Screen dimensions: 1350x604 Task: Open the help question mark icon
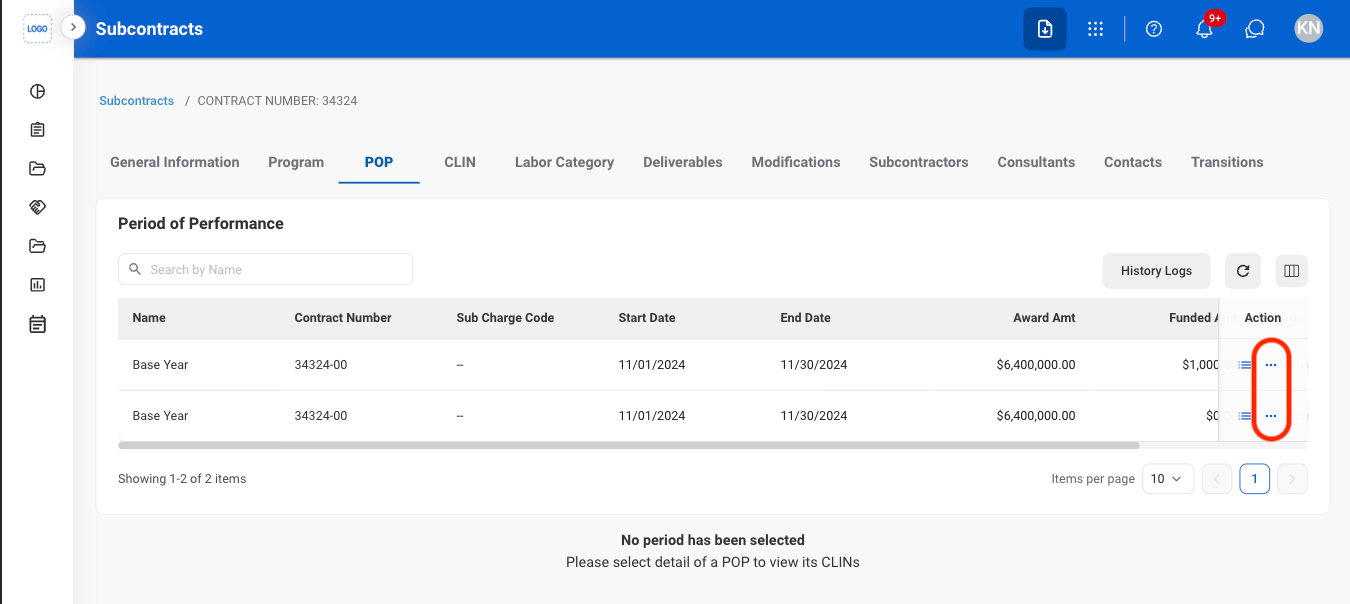click(x=1154, y=29)
